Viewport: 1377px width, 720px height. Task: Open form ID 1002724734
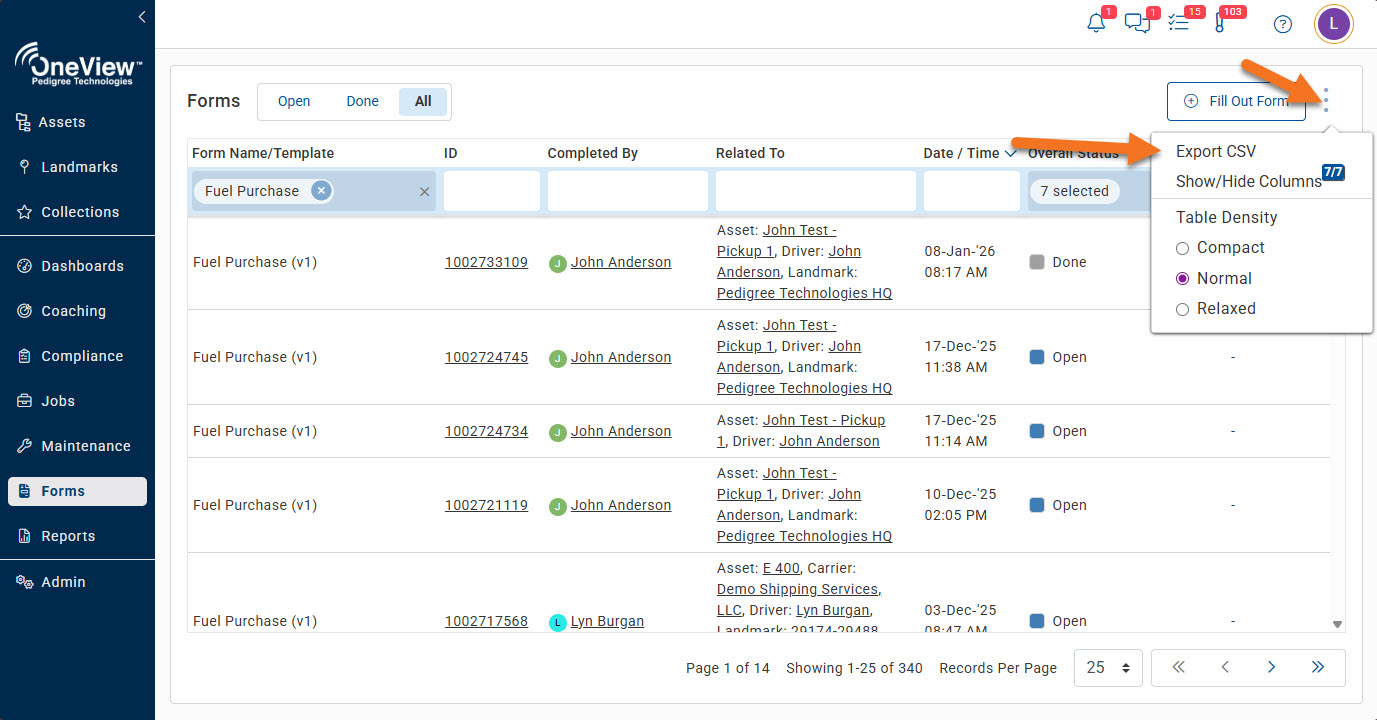coord(486,431)
